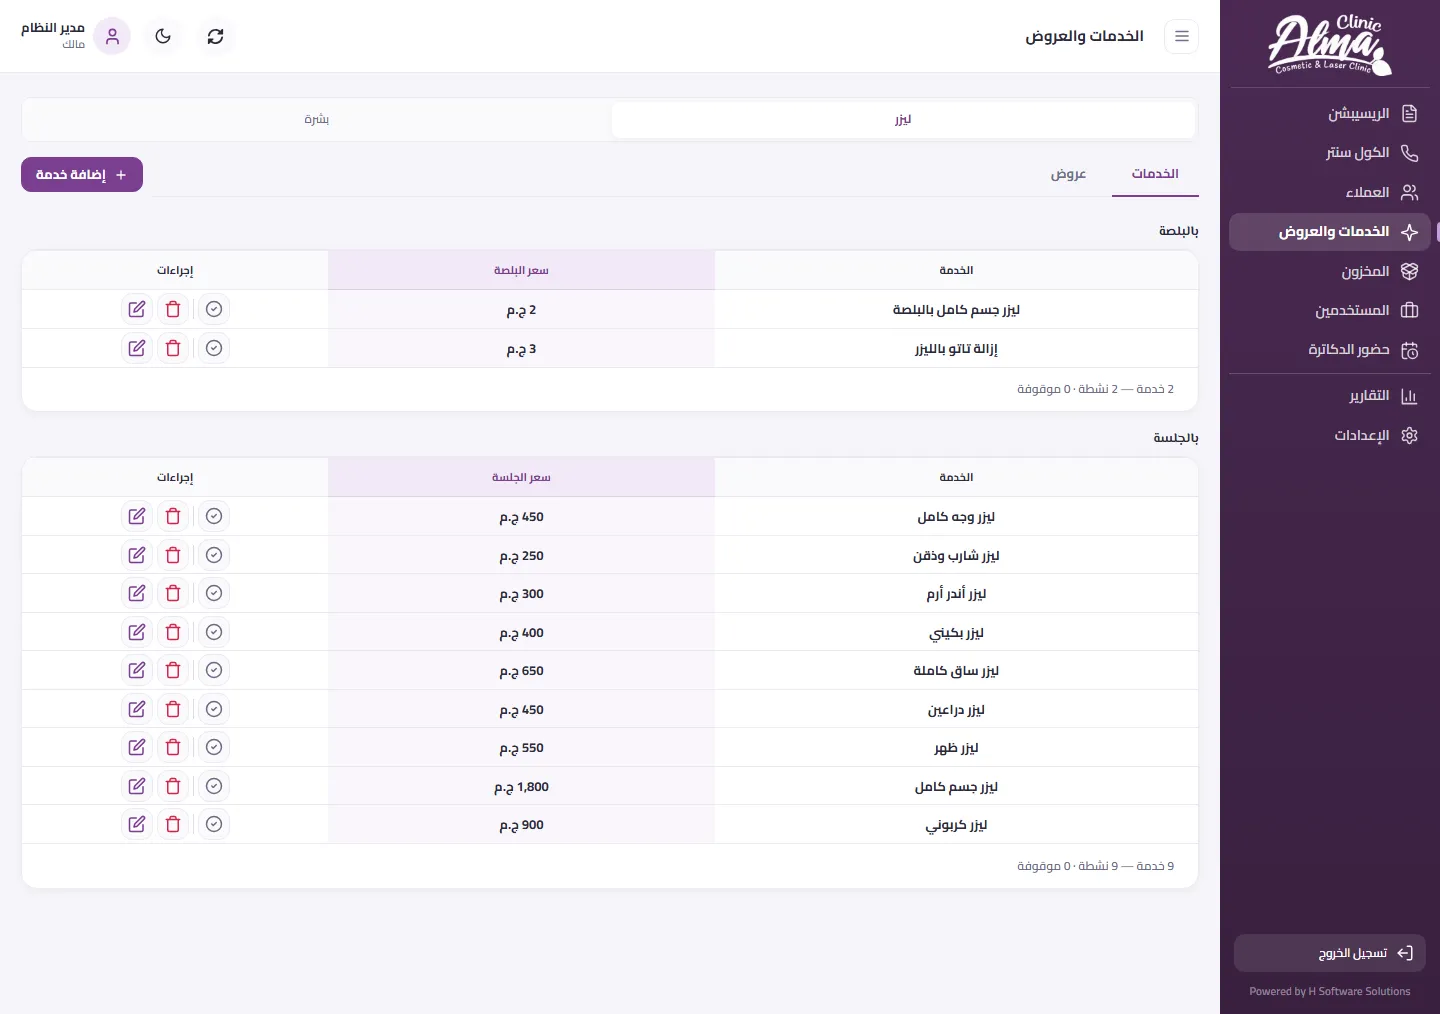Delete the ليزر بكيني service
This screenshot has height=1014, width=1440.
pos(173,632)
